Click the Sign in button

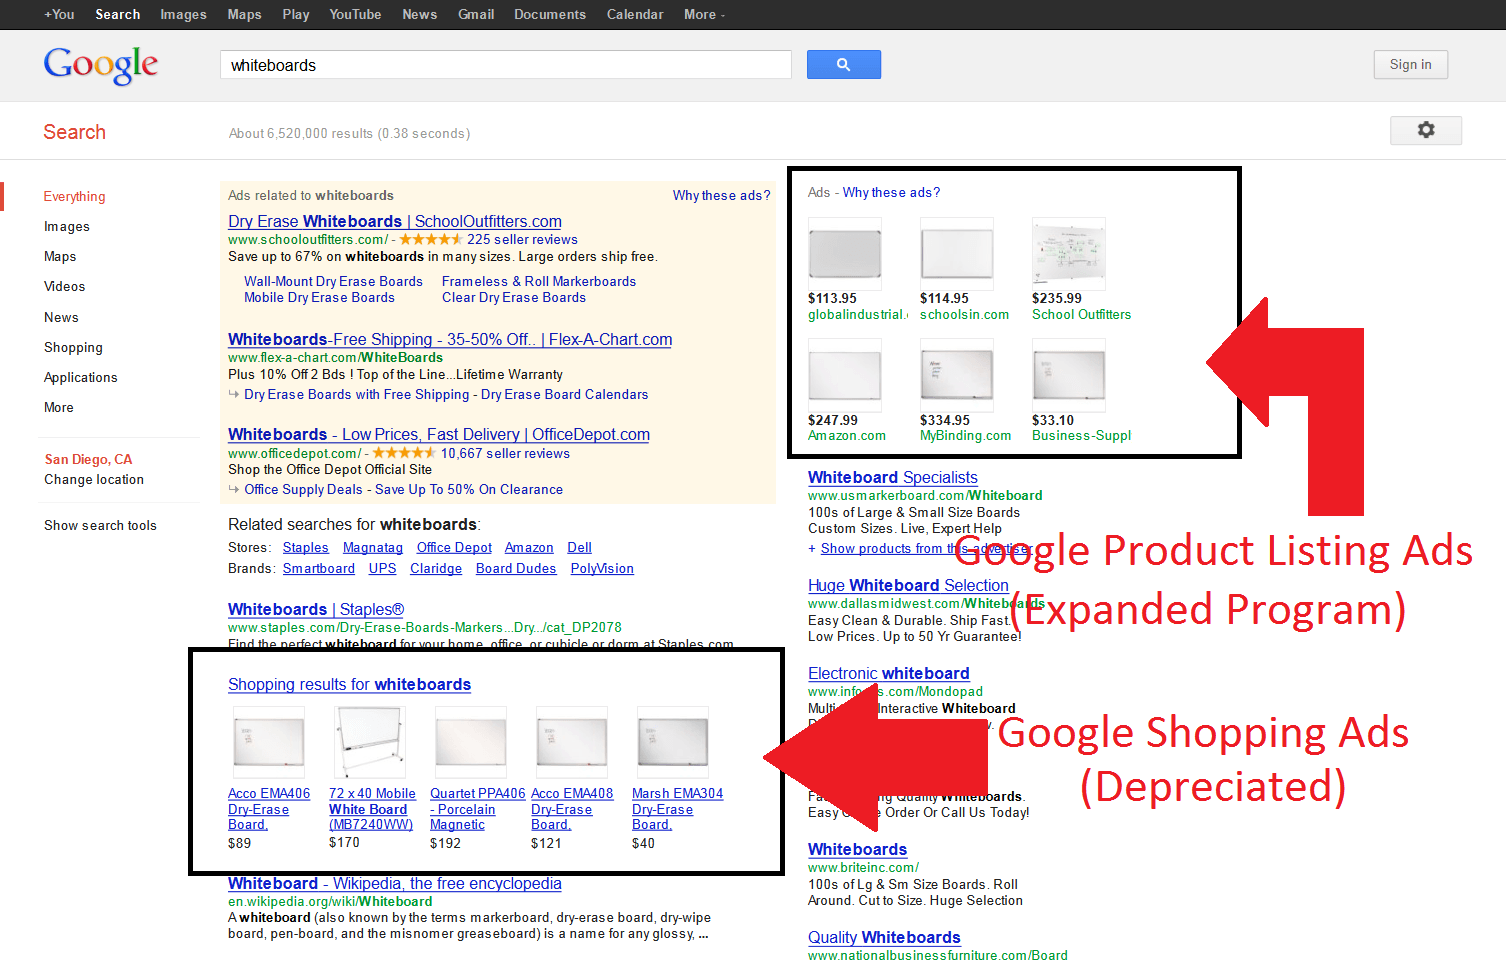1410,65
